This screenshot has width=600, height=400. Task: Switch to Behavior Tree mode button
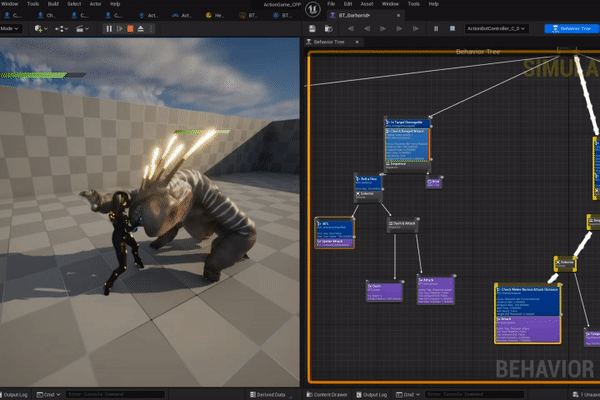572,29
